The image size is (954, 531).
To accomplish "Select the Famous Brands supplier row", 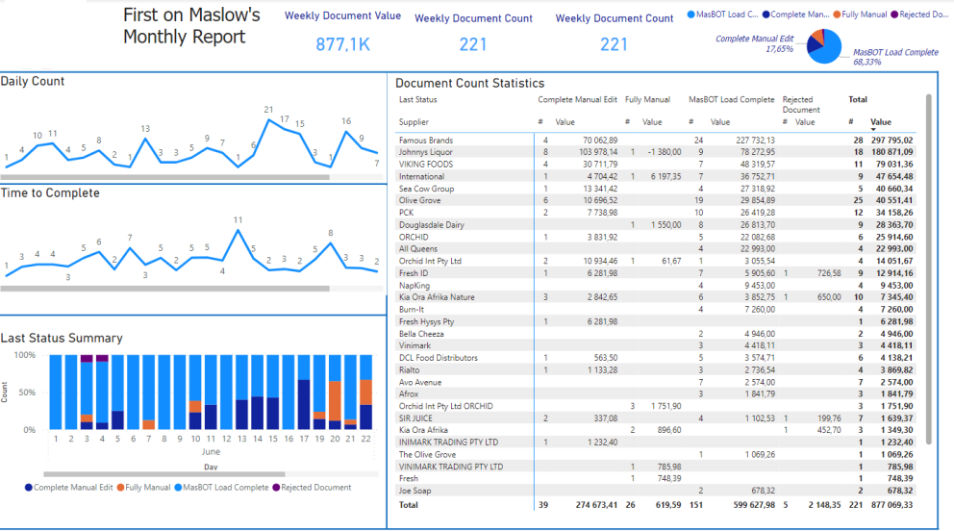I will pyautogui.click(x=426, y=141).
